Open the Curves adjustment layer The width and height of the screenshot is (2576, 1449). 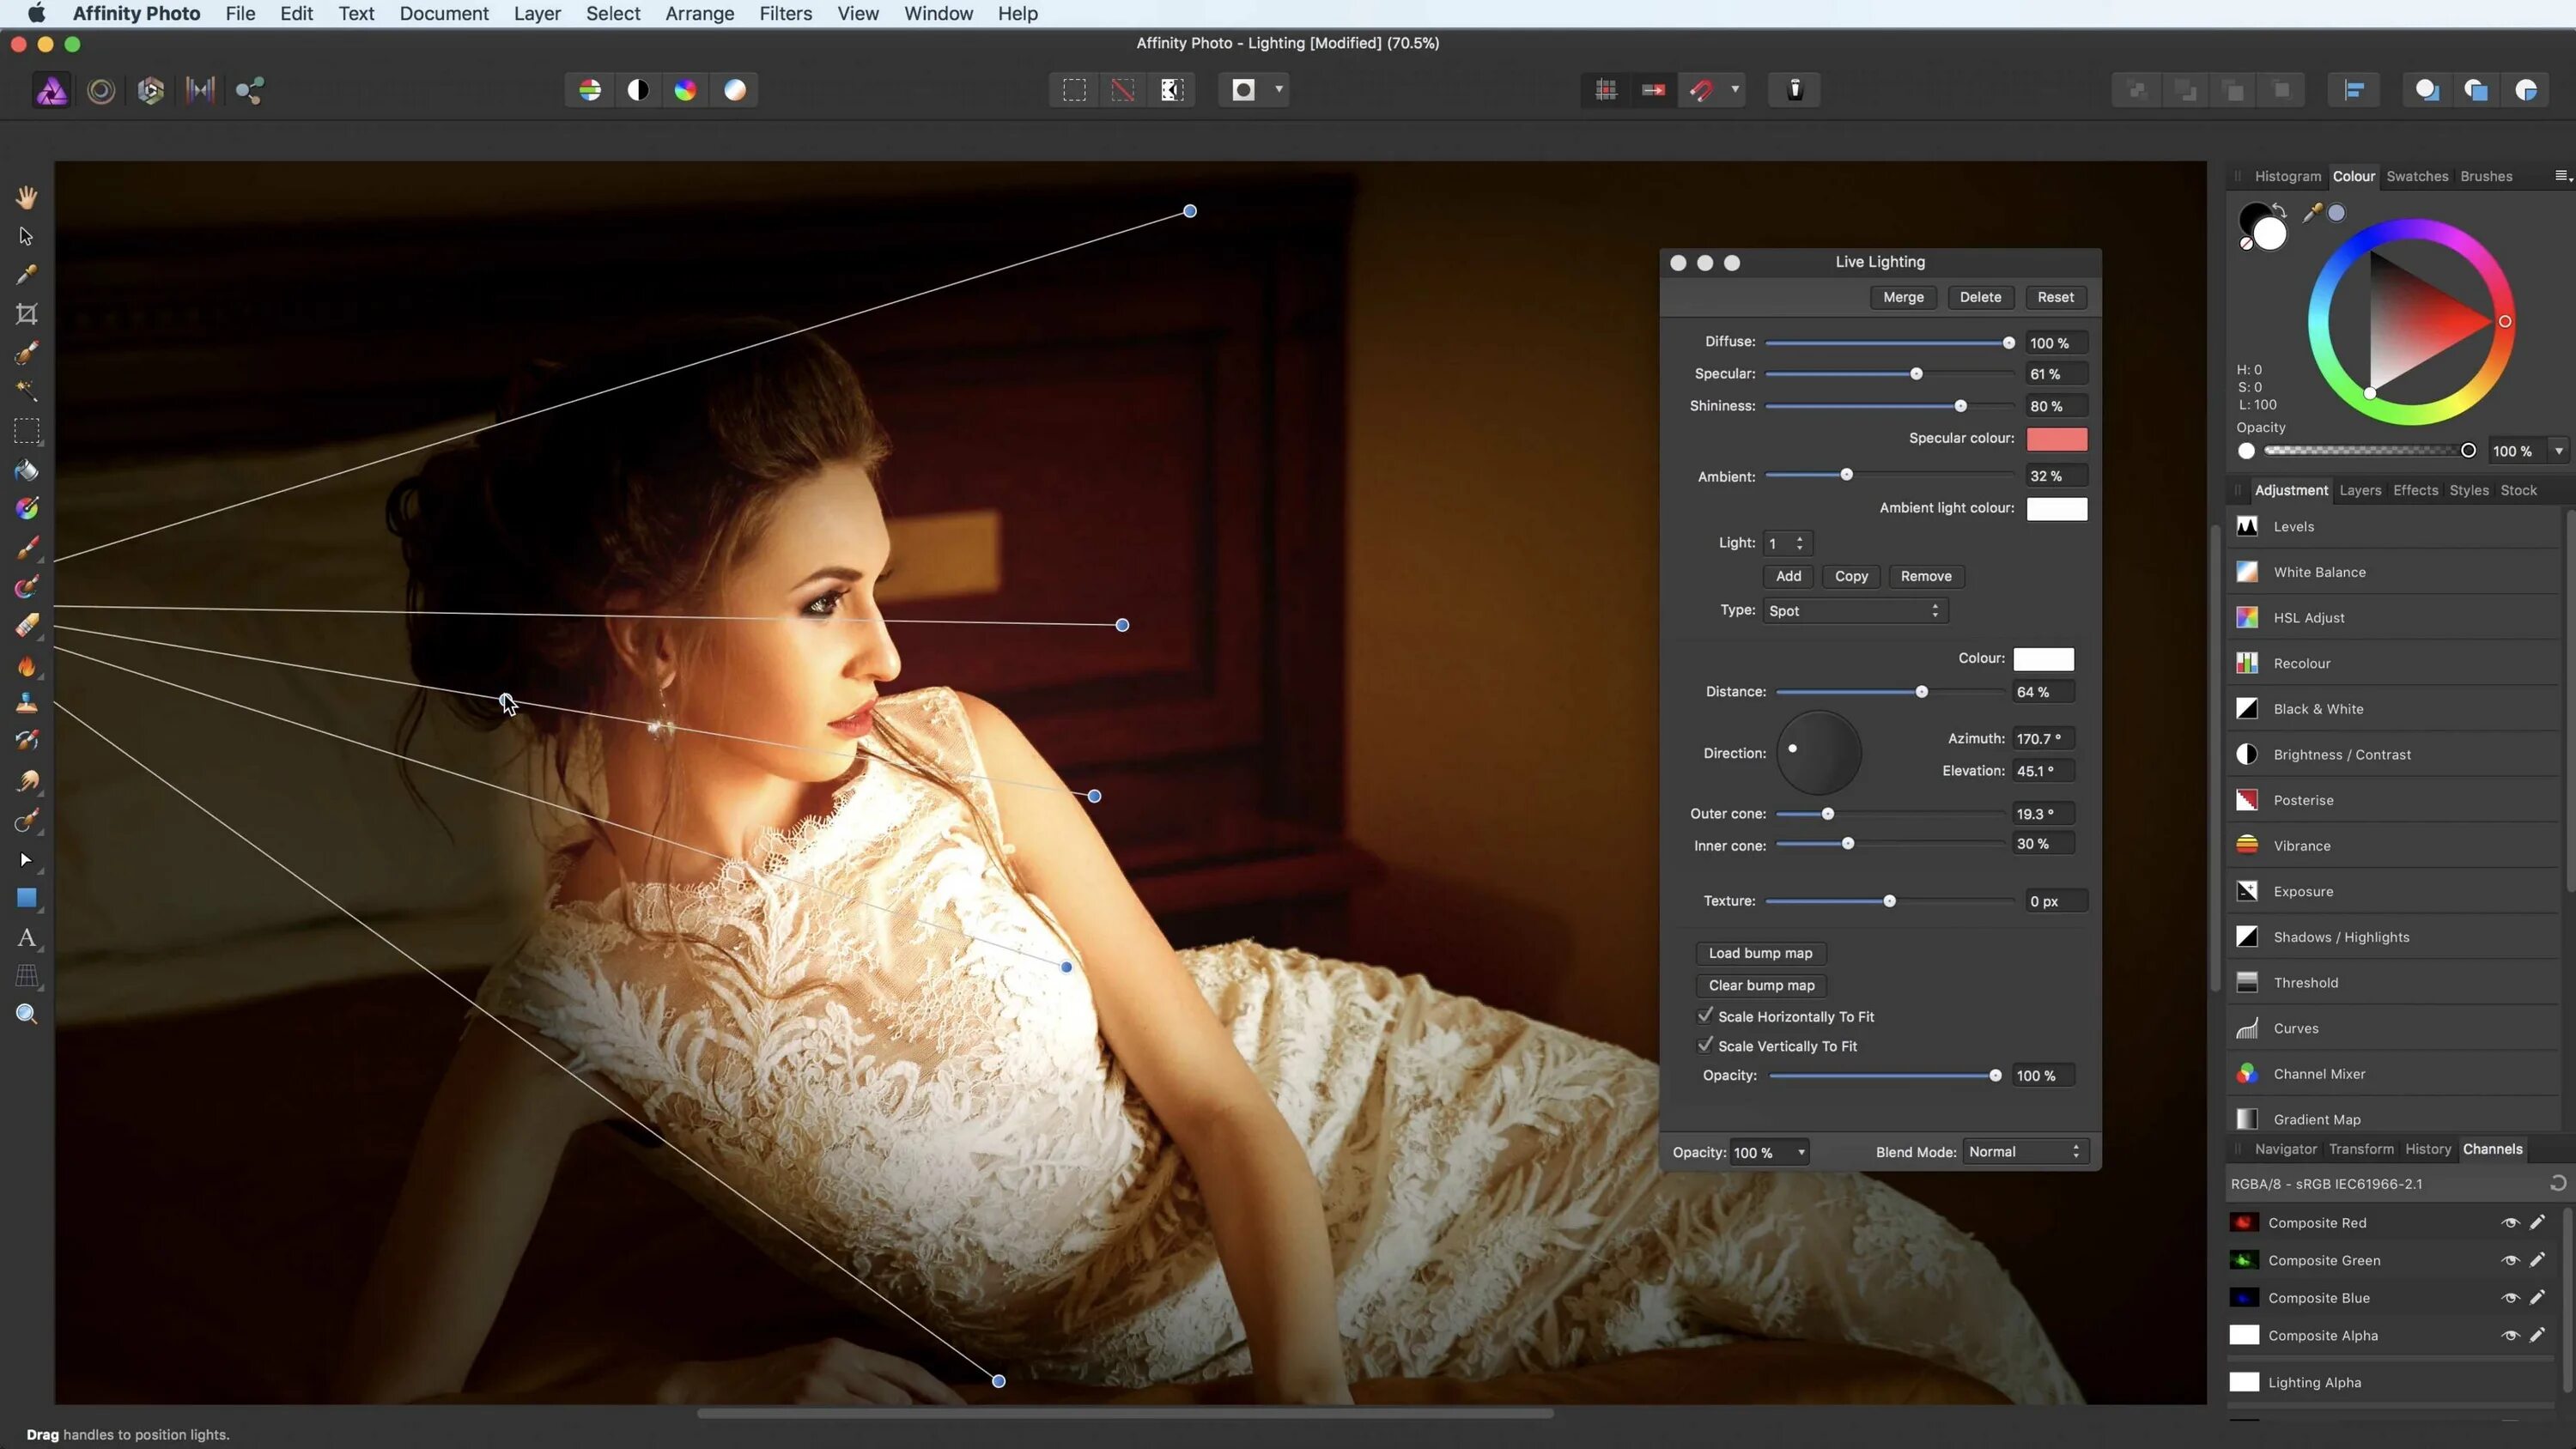coord(2294,1026)
